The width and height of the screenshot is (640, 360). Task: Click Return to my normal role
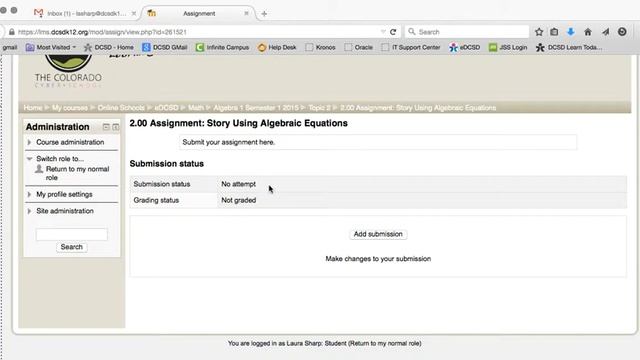point(78,173)
